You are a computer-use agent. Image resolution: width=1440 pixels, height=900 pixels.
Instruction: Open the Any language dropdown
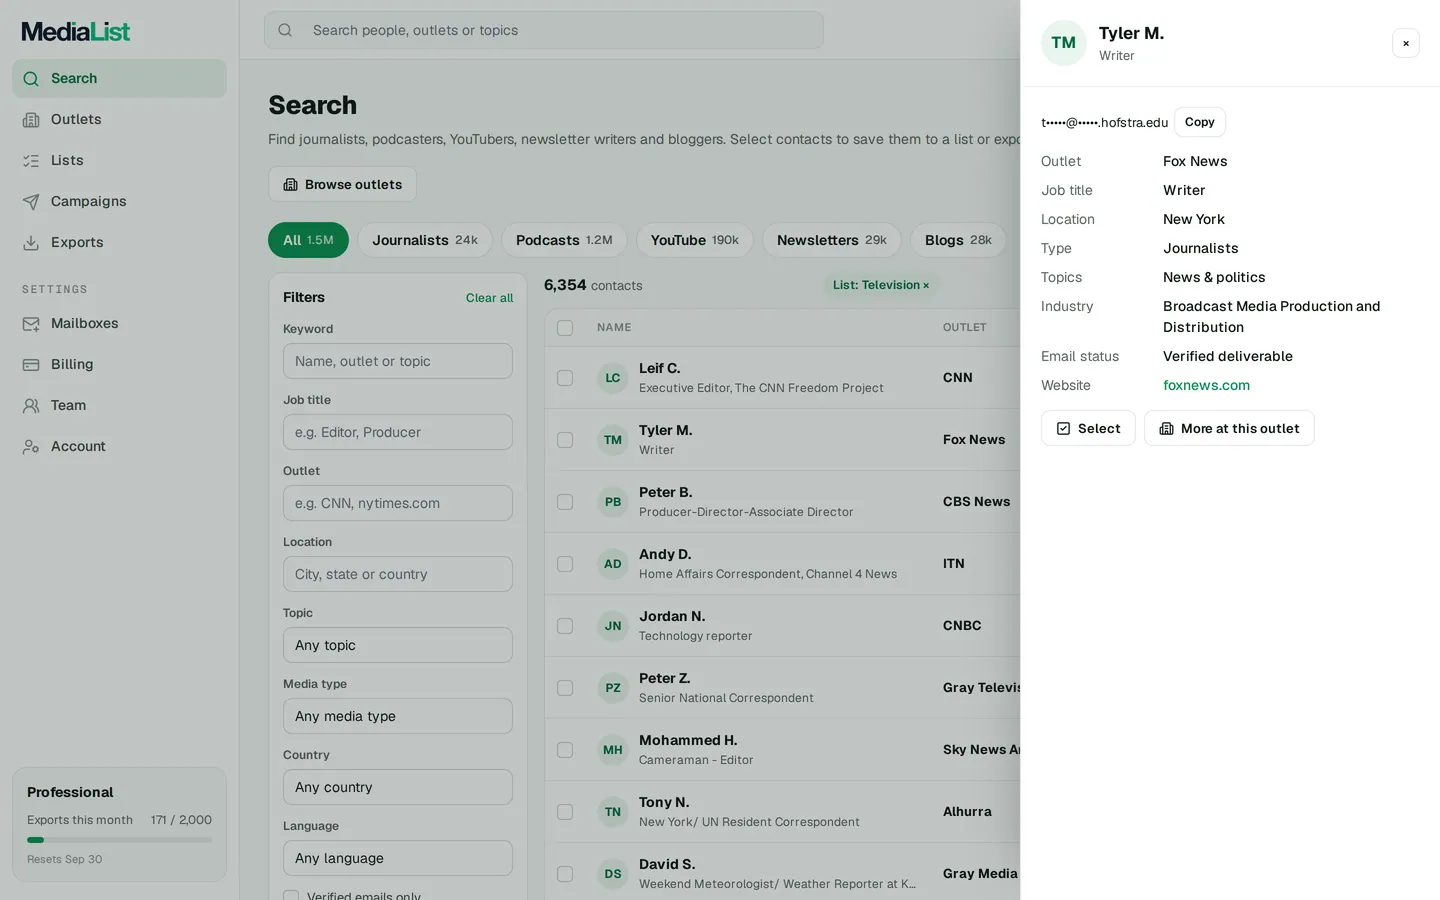point(397,858)
